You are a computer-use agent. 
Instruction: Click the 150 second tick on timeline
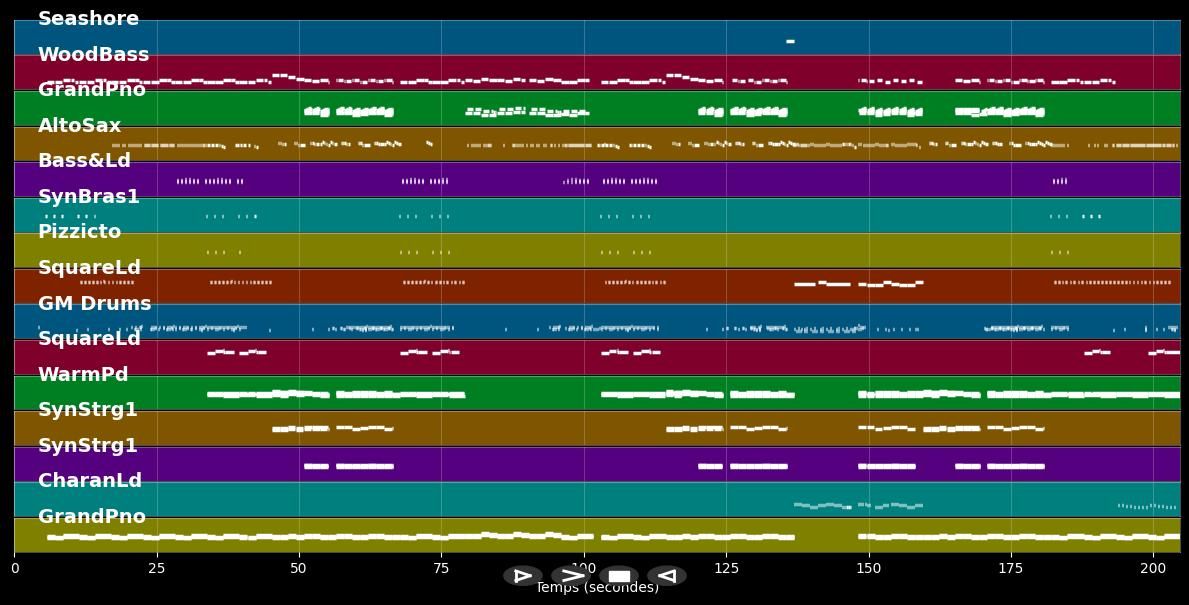pos(869,569)
